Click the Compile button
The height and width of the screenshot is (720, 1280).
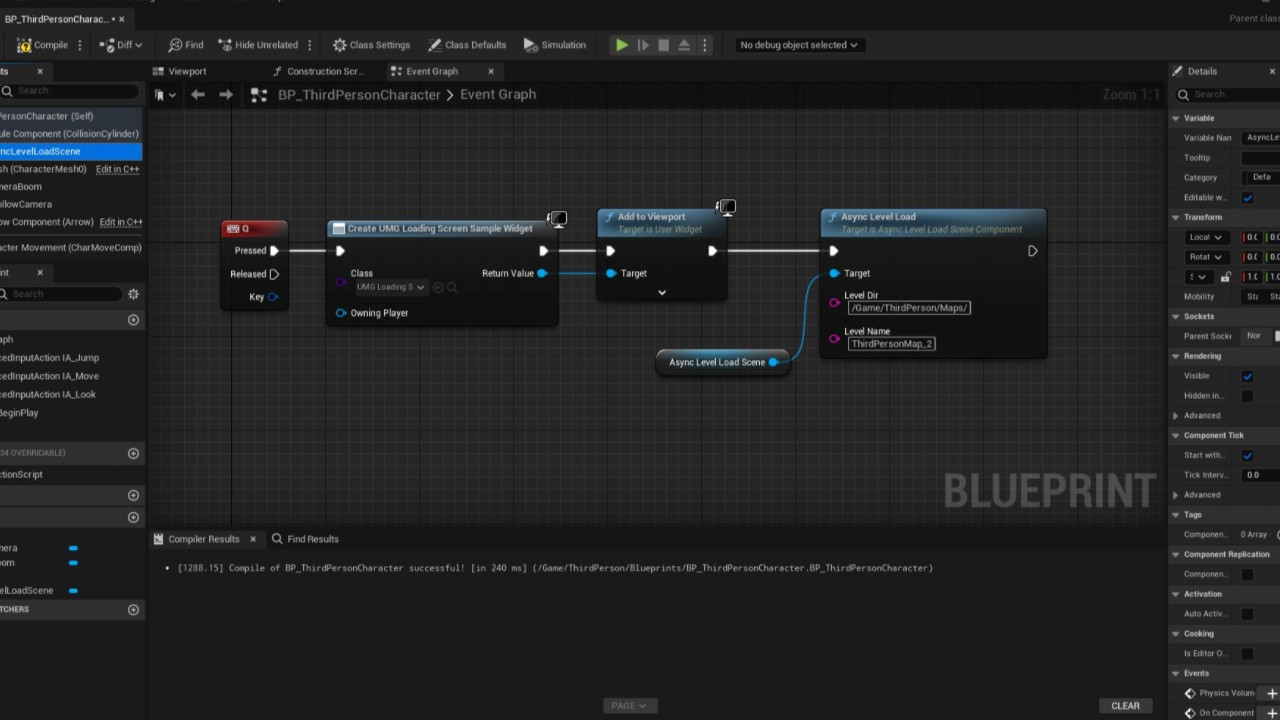43,45
